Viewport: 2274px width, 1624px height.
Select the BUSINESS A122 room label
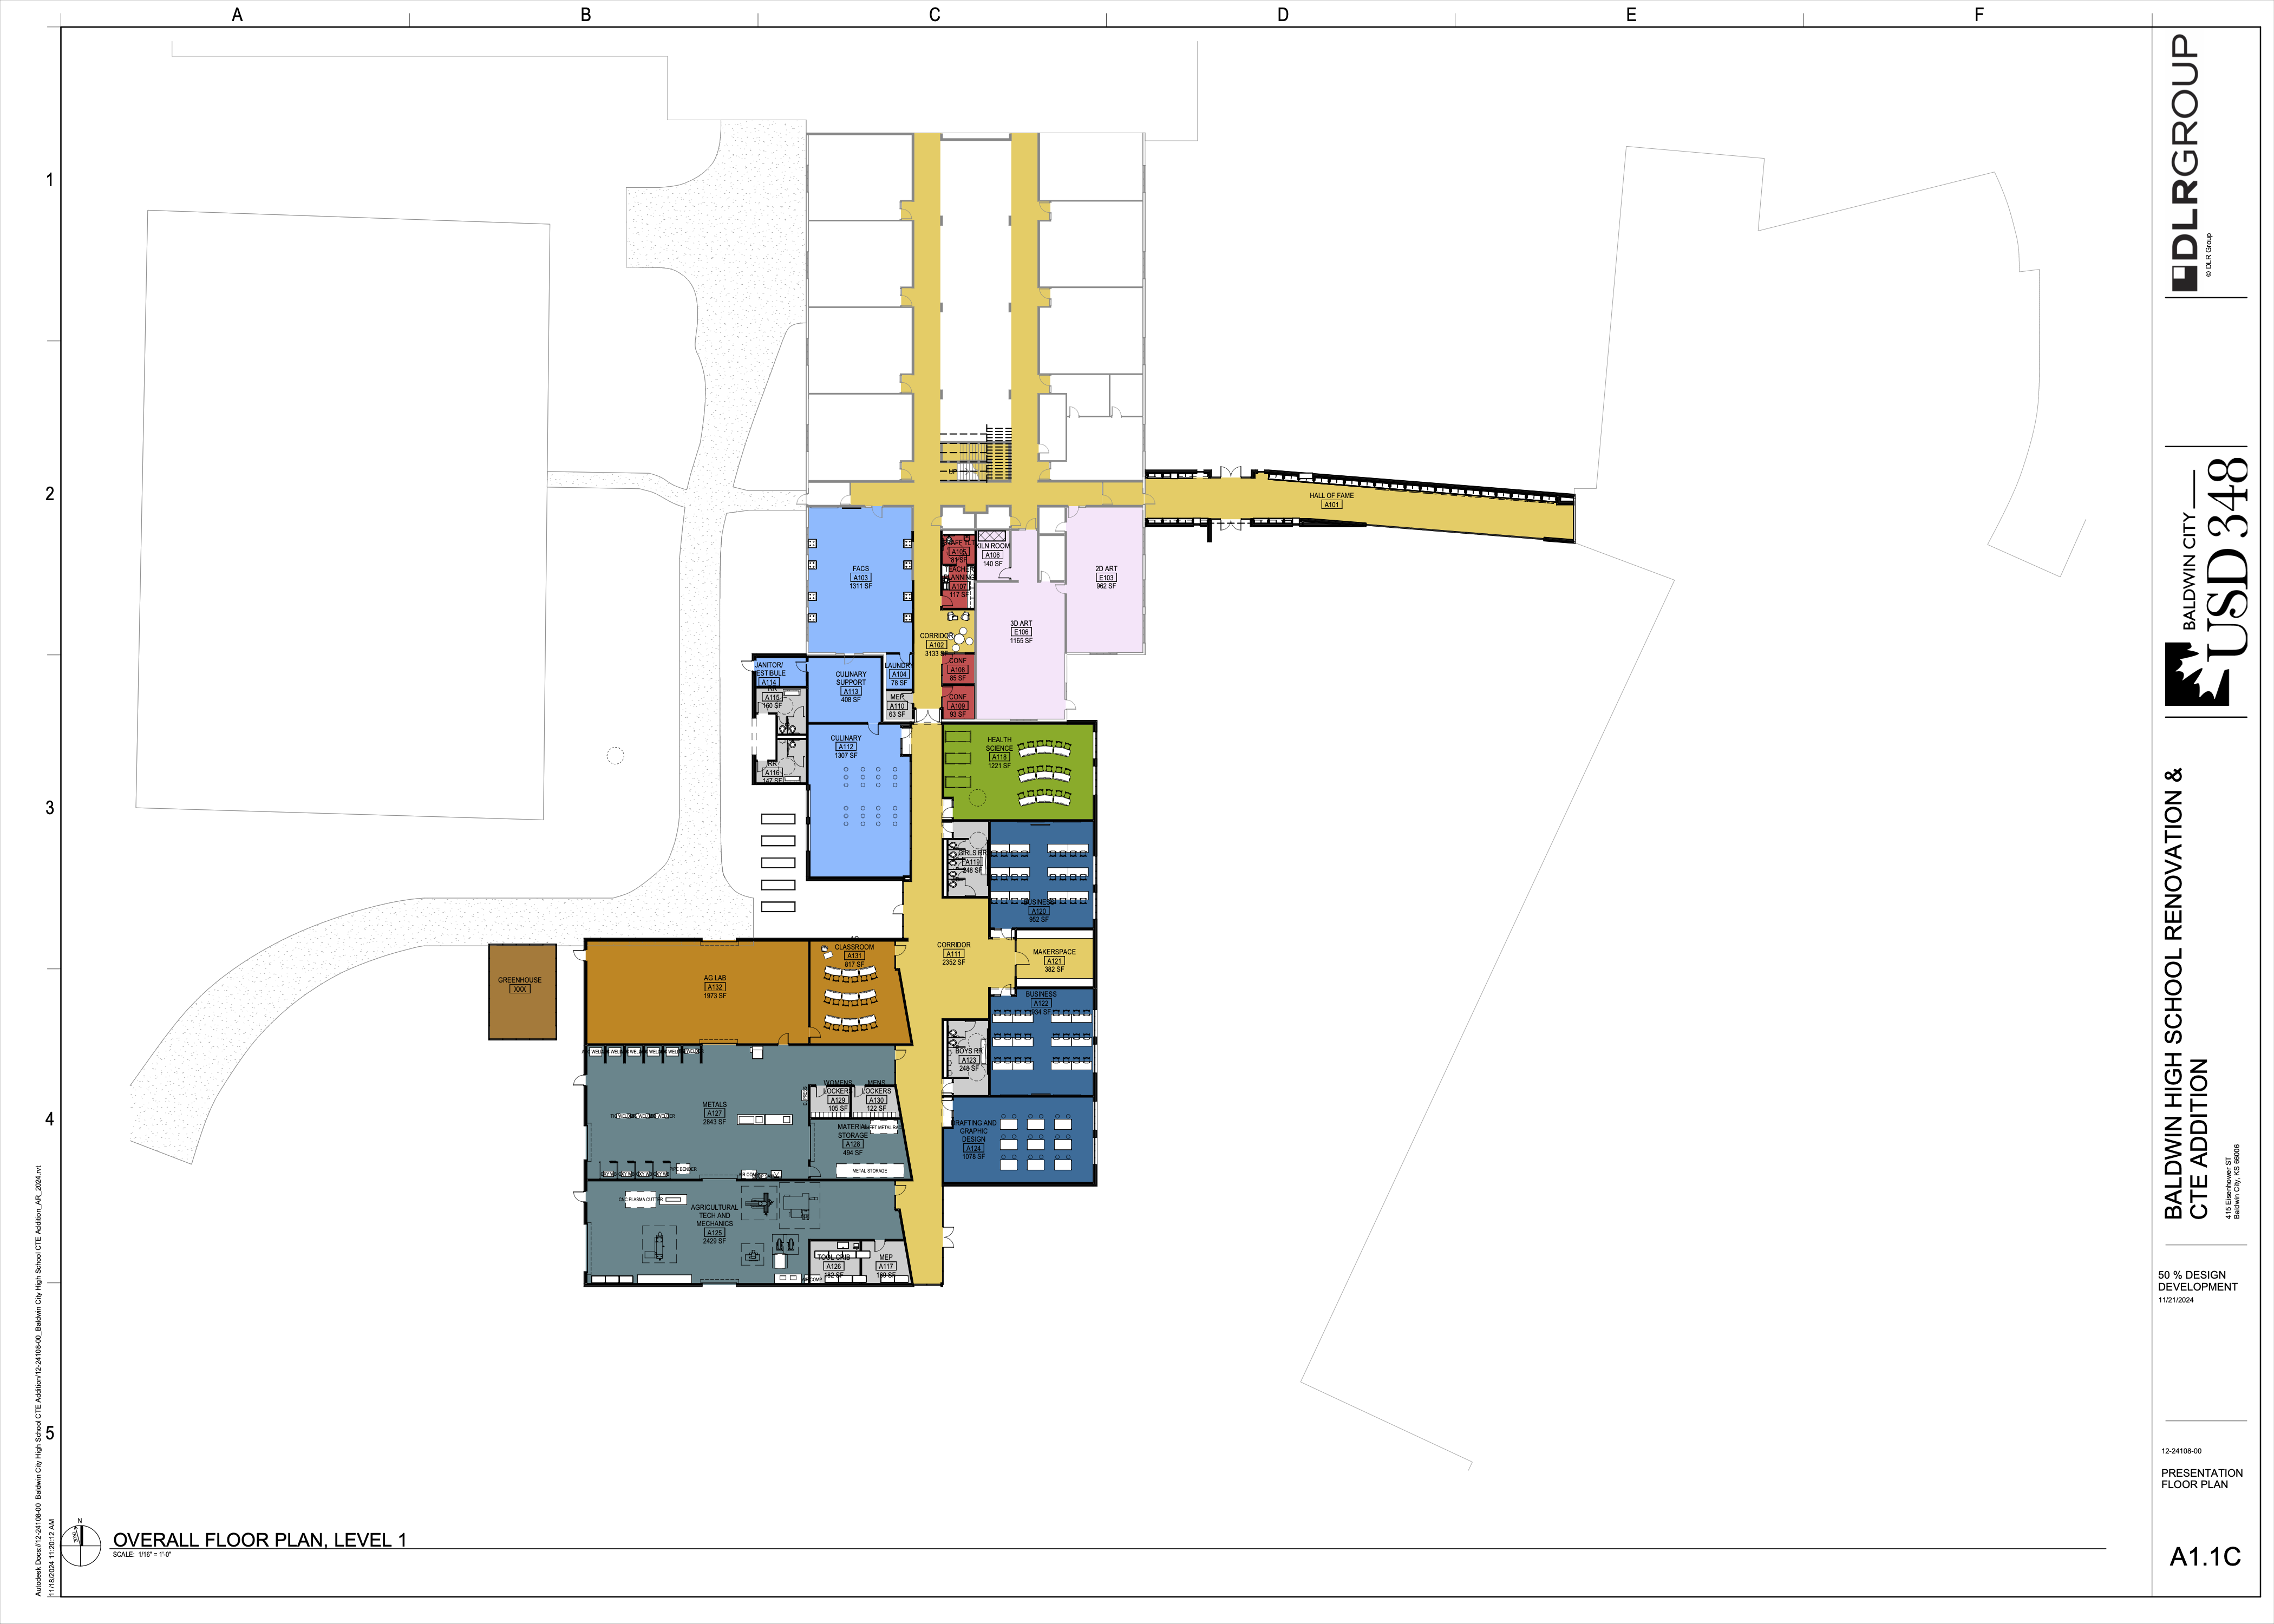point(1041,1003)
